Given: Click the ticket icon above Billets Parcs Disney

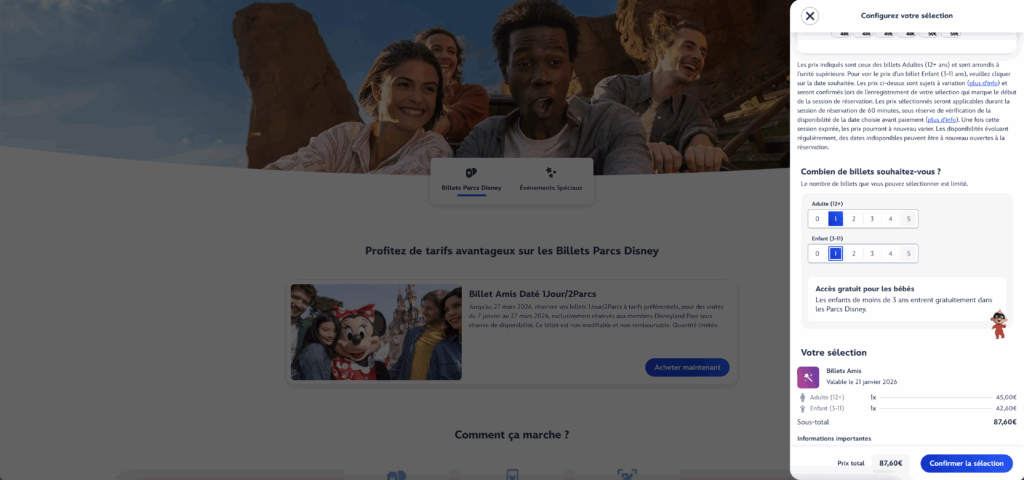Looking at the screenshot, I should click(x=471, y=172).
